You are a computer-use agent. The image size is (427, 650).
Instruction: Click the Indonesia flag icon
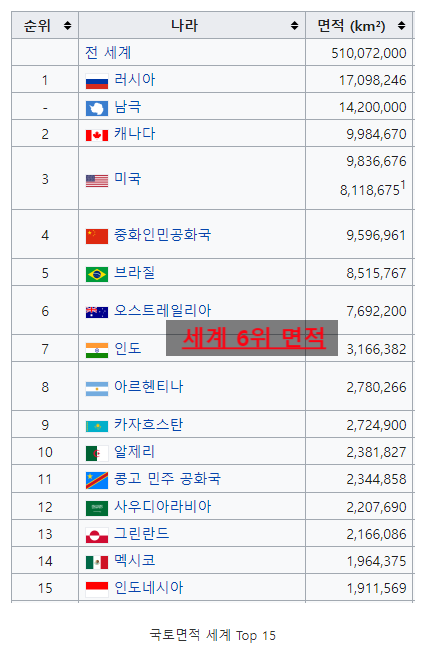97,589
